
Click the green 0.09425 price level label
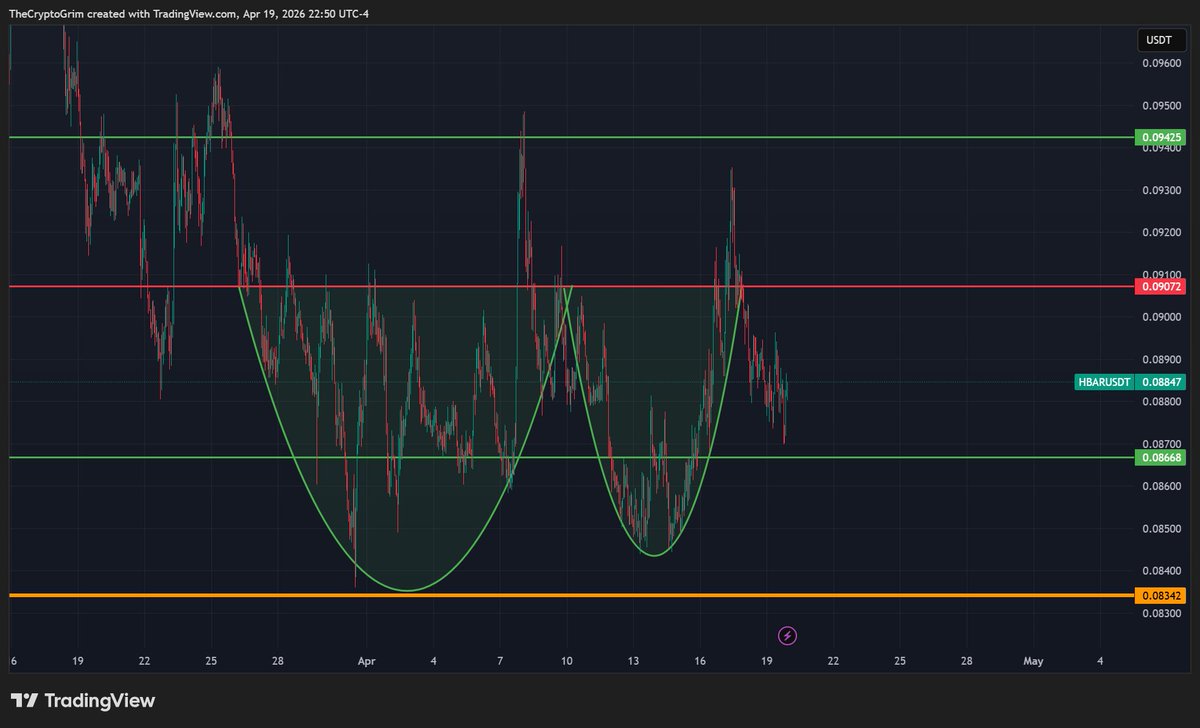click(x=1158, y=137)
